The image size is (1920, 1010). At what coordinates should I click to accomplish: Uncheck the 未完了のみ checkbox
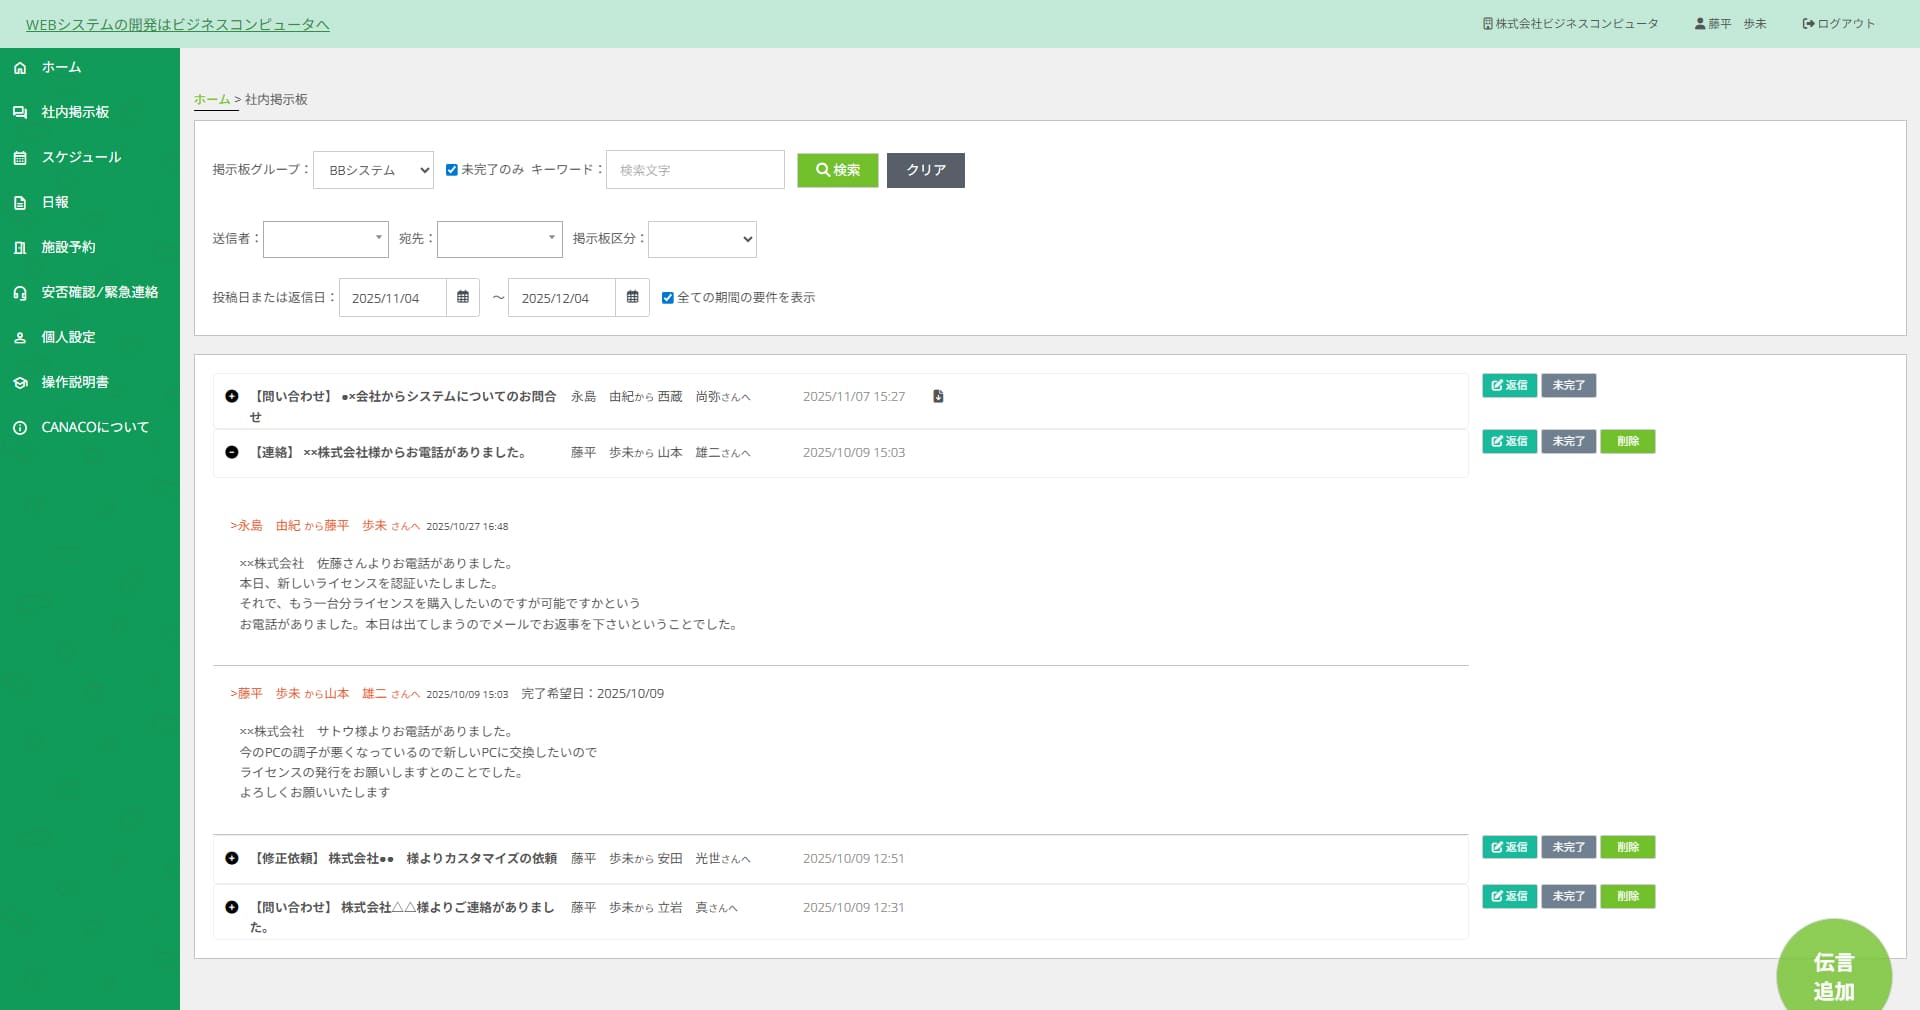(452, 170)
